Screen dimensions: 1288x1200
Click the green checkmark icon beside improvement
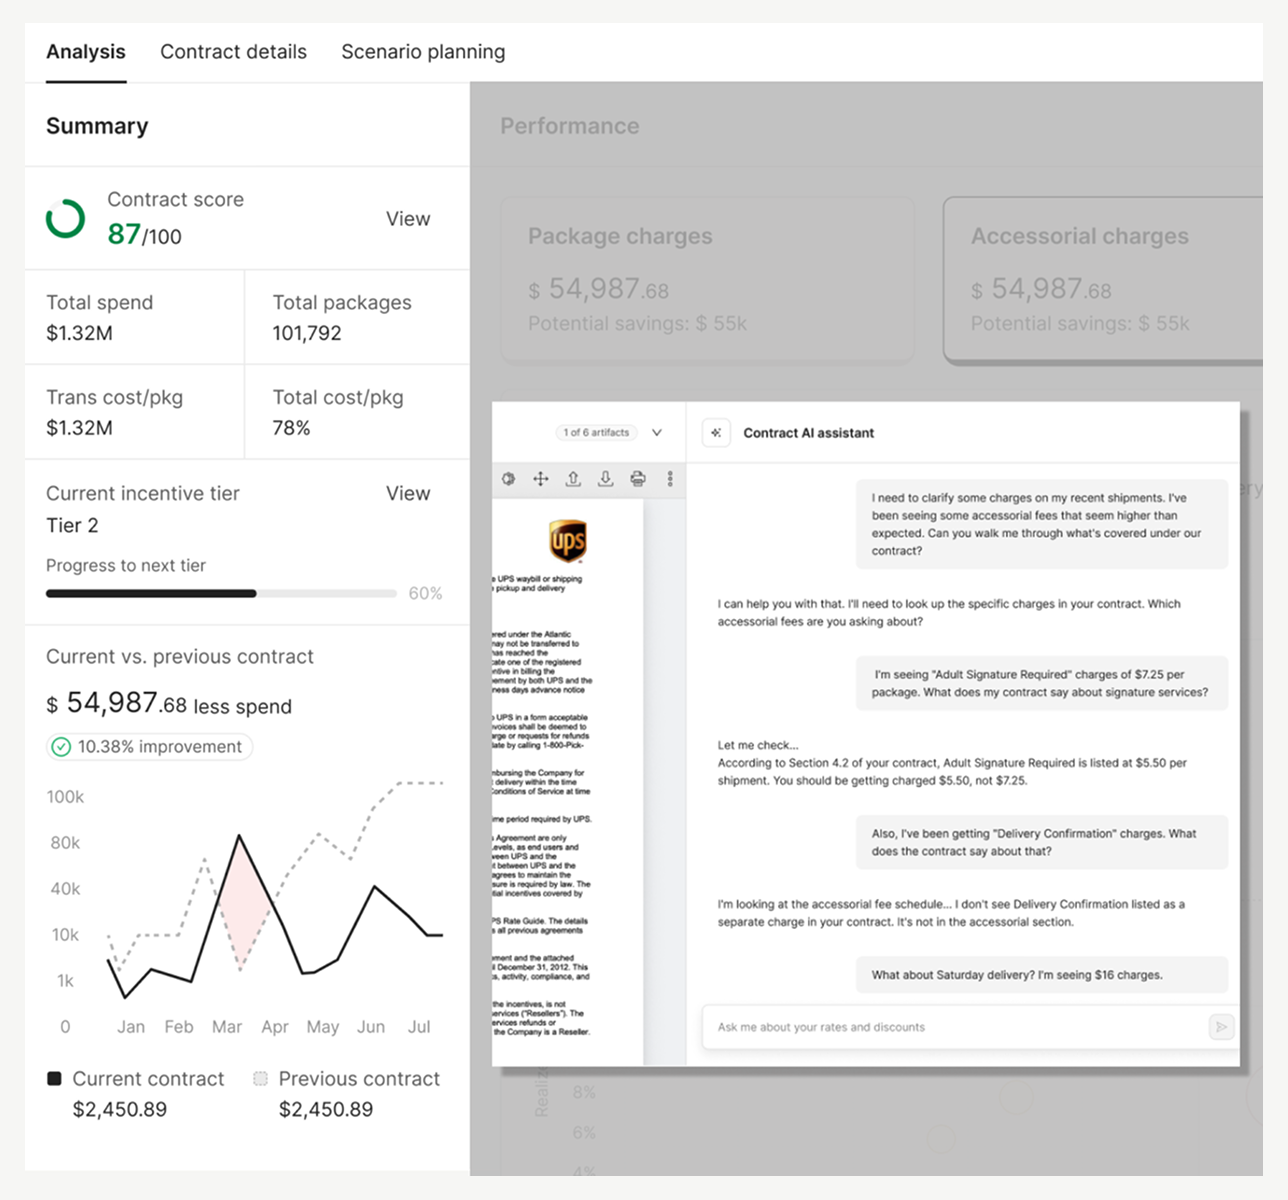click(x=61, y=747)
